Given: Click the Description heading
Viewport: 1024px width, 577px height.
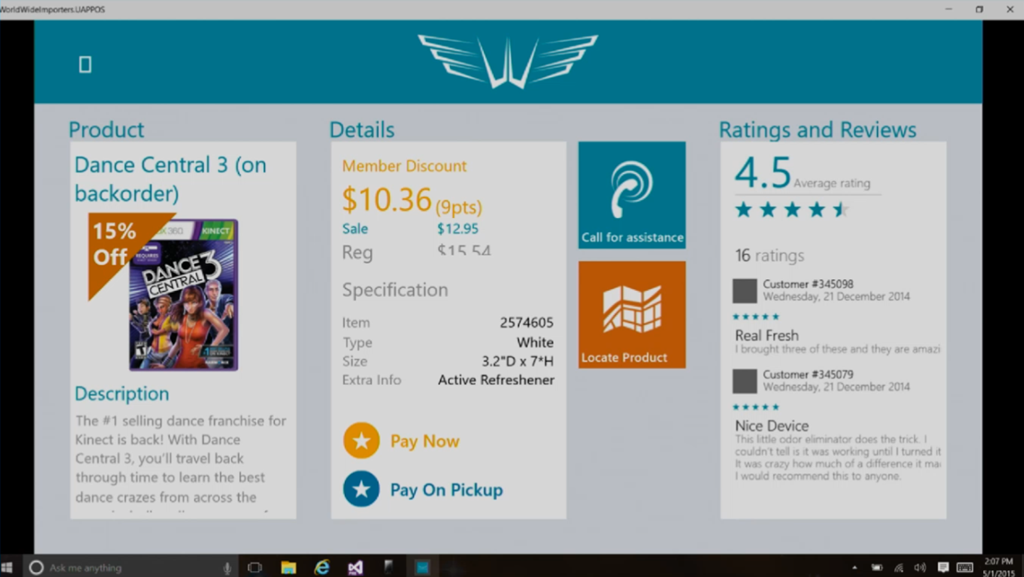Looking at the screenshot, I should (121, 394).
